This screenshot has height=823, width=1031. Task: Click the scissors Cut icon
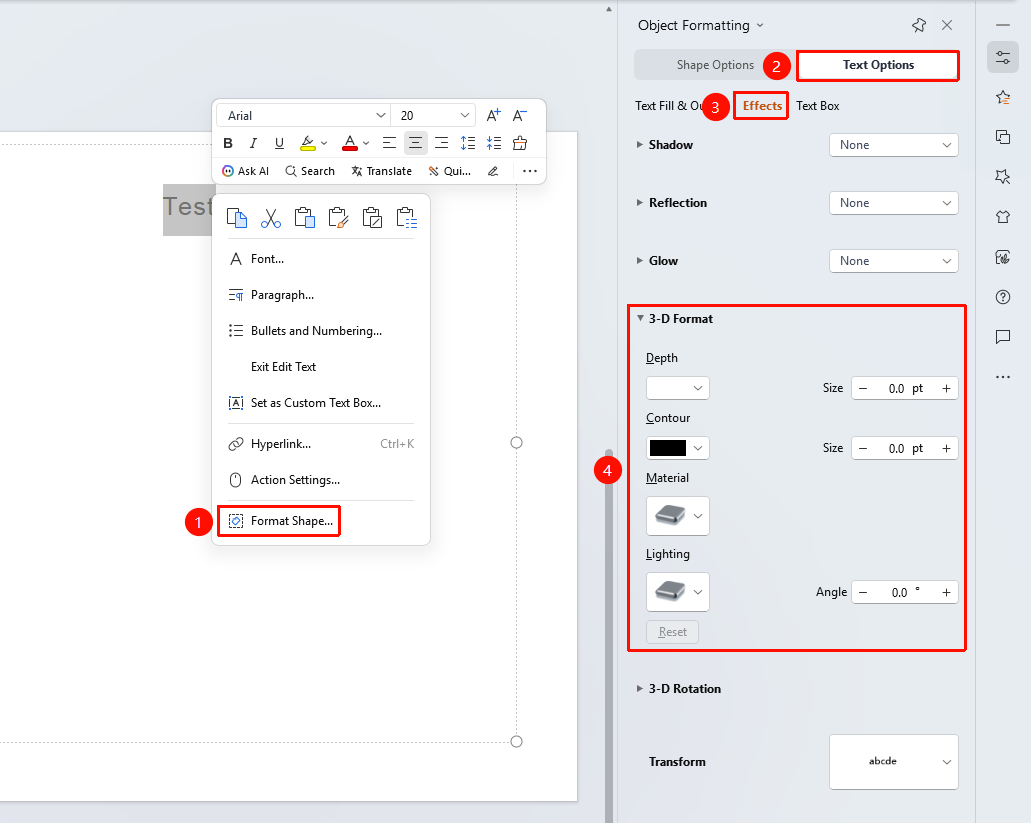(271, 218)
